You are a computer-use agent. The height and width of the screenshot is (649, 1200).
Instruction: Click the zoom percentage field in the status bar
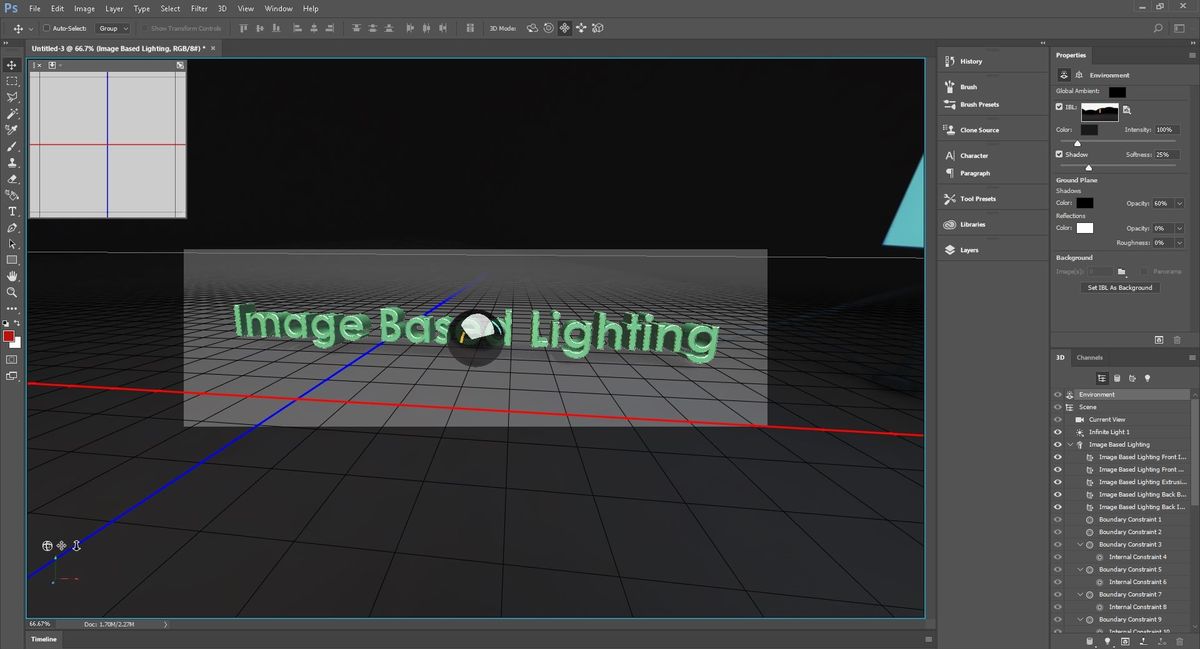click(38, 623)
